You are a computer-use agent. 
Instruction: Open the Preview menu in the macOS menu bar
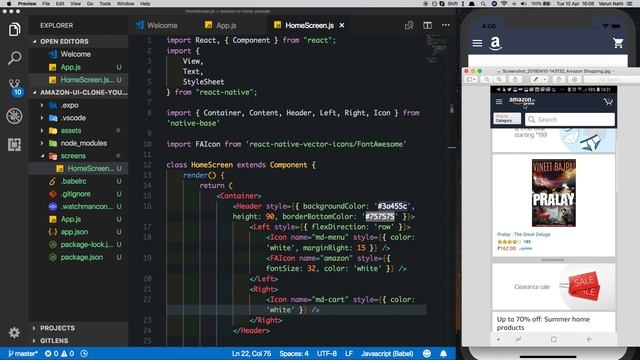(x=27, y=4)
